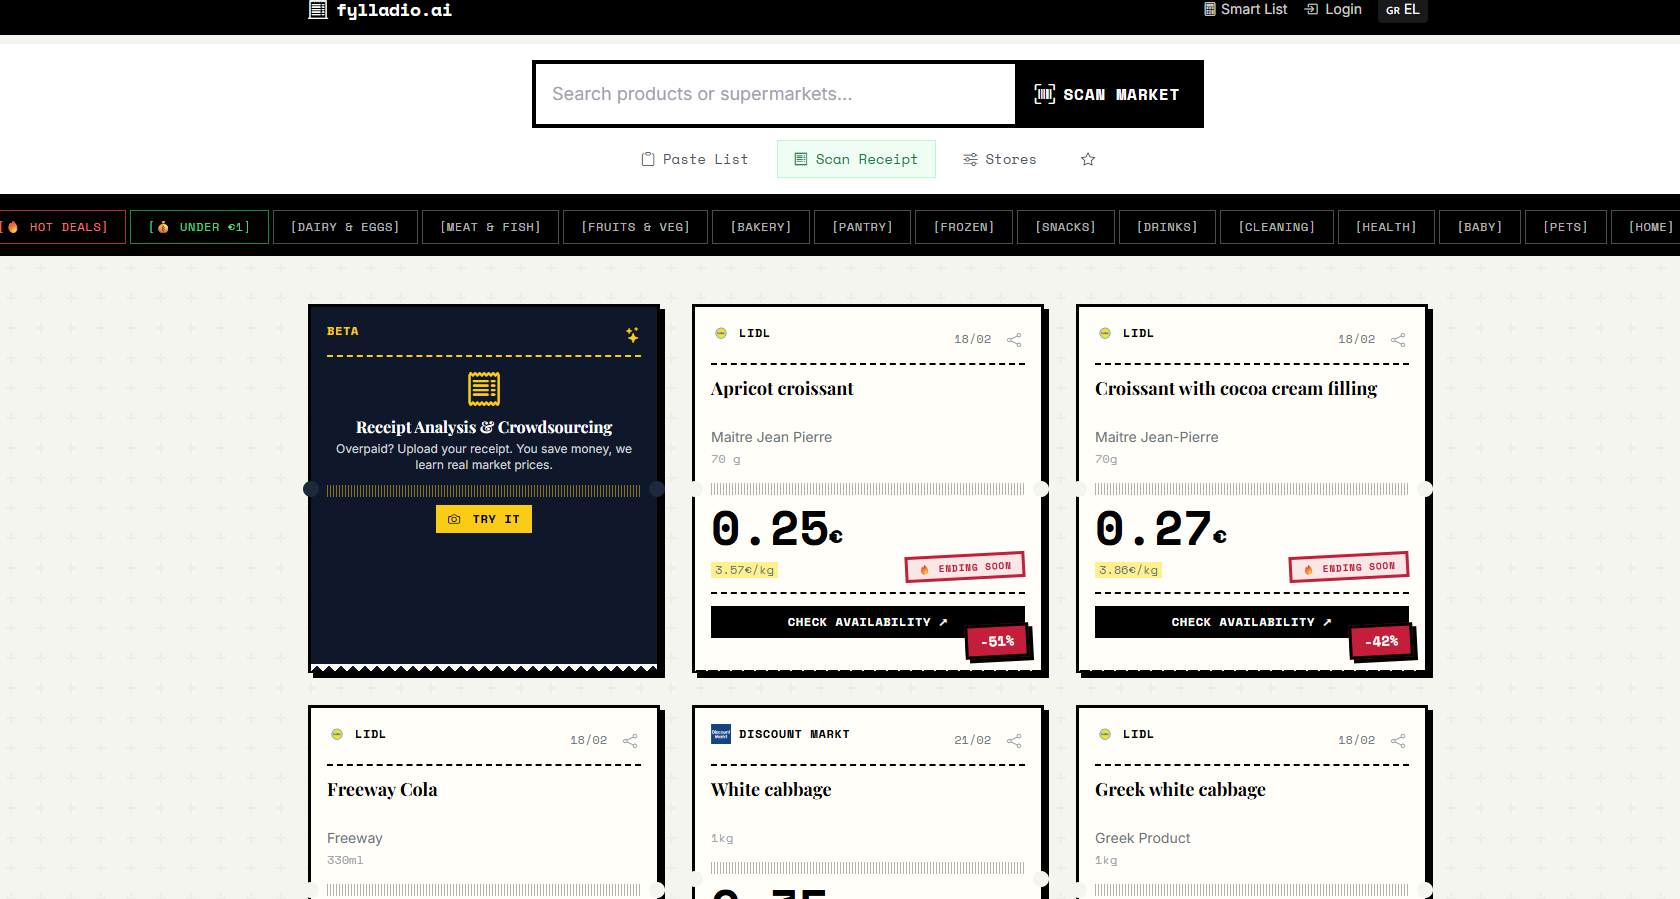Viewport: 1680px width, 899px height.
Task: Select the Baby category
Action: coord(1480,227)
